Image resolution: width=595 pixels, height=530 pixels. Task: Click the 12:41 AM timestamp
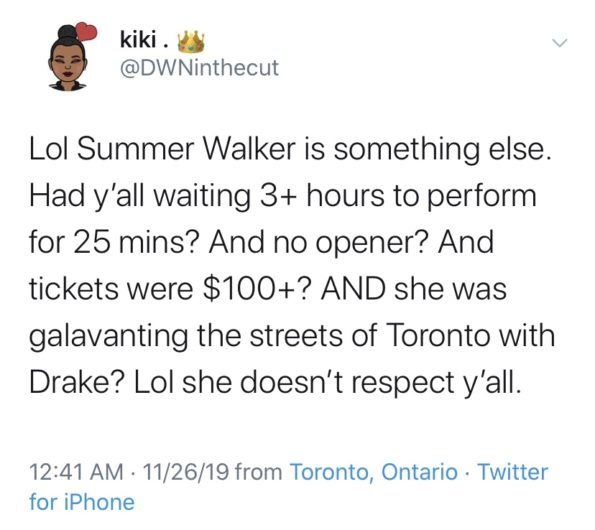(76, 472)
